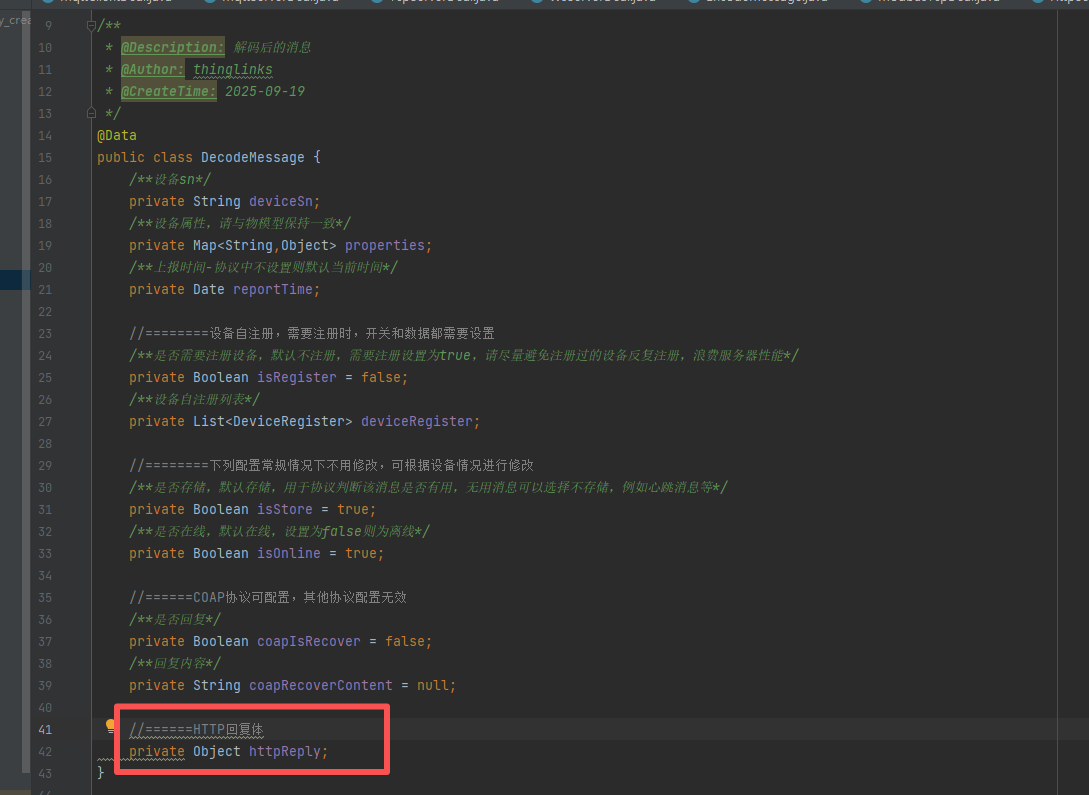Select the highlighted row in left panel
The image size is (1089, 795).
click(15, 280)
